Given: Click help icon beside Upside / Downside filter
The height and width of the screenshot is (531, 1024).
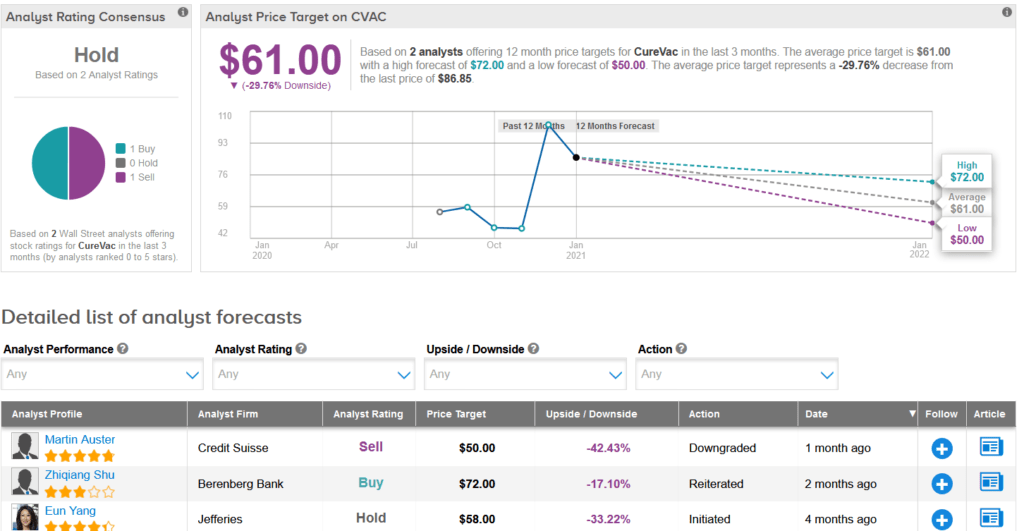Looking at the screenshot, I should coord(534,349).
